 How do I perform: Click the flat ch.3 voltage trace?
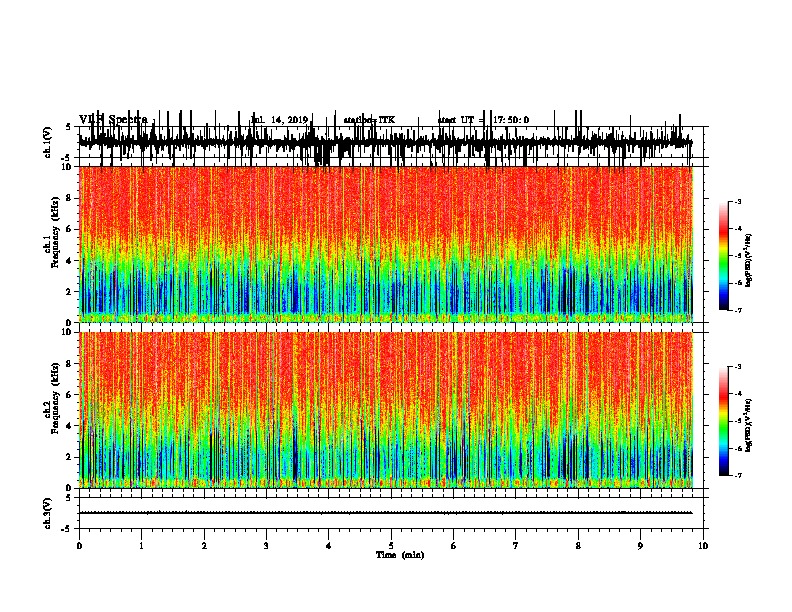click(x=386, y=513)
